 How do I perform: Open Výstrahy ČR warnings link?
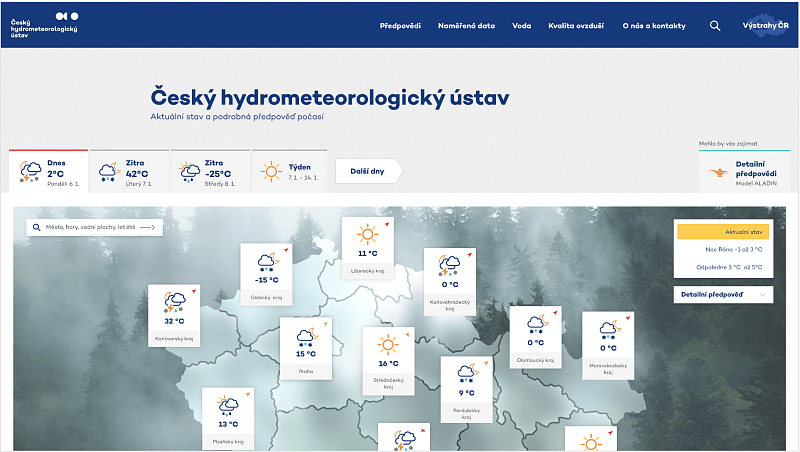tap(767, 25)
